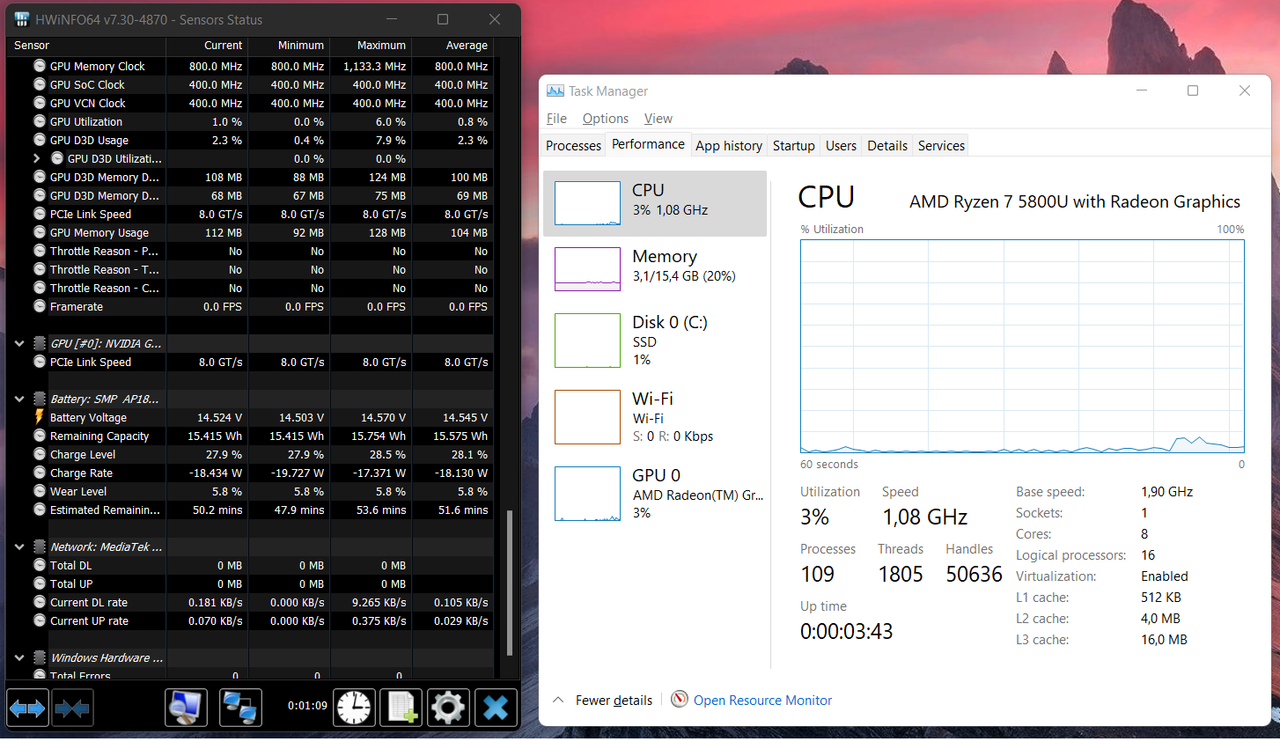Click HWiNFO blue X close sensors button
Screen dimensions: 1280x740
[495, 708]
